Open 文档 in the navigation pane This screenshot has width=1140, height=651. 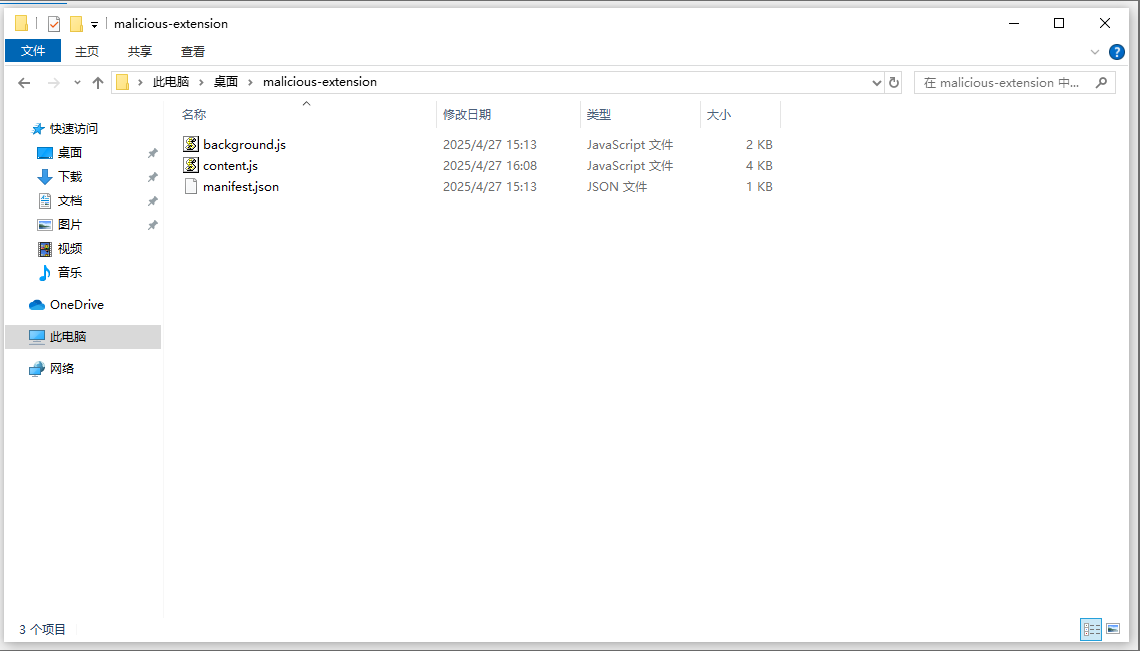click(70, 201)
